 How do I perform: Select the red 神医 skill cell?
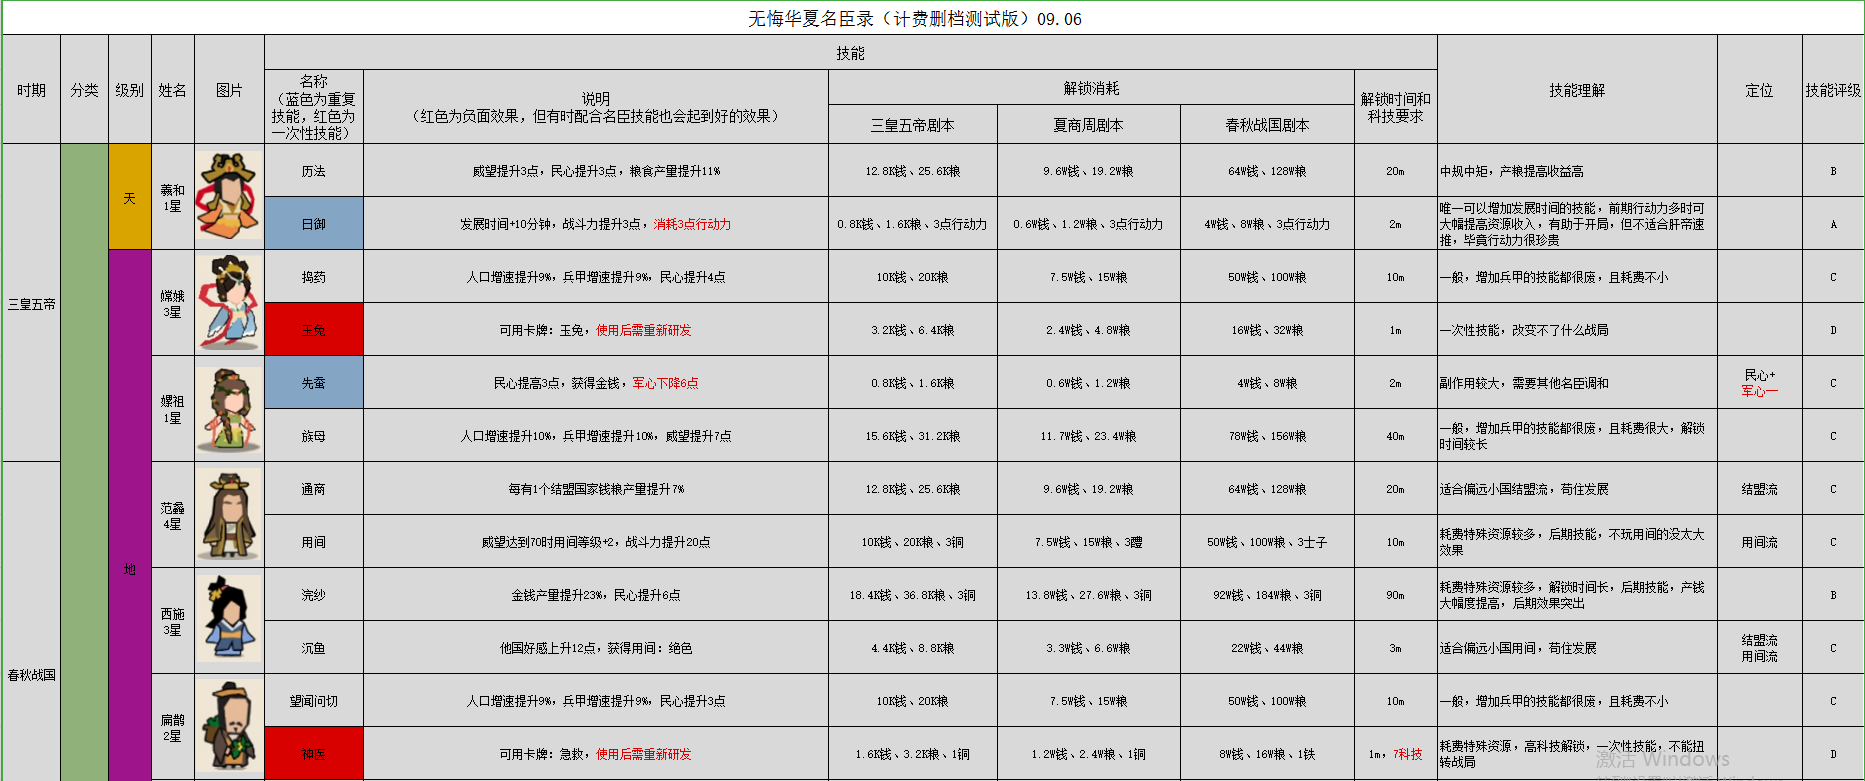tap(314, 754)
